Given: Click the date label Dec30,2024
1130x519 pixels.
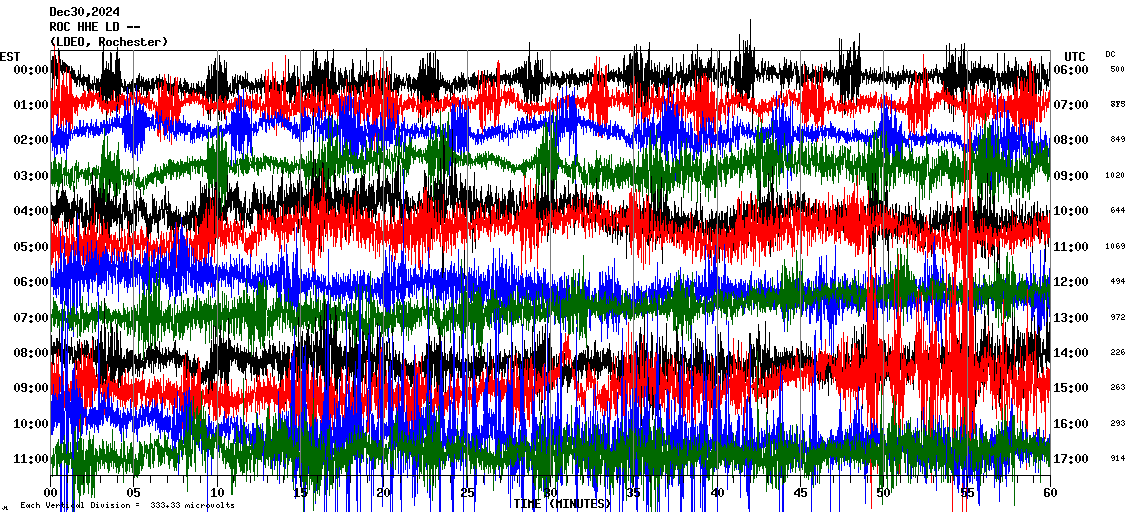Looking at the screenshot, I should pyautogui.click(x=85, y=12).
